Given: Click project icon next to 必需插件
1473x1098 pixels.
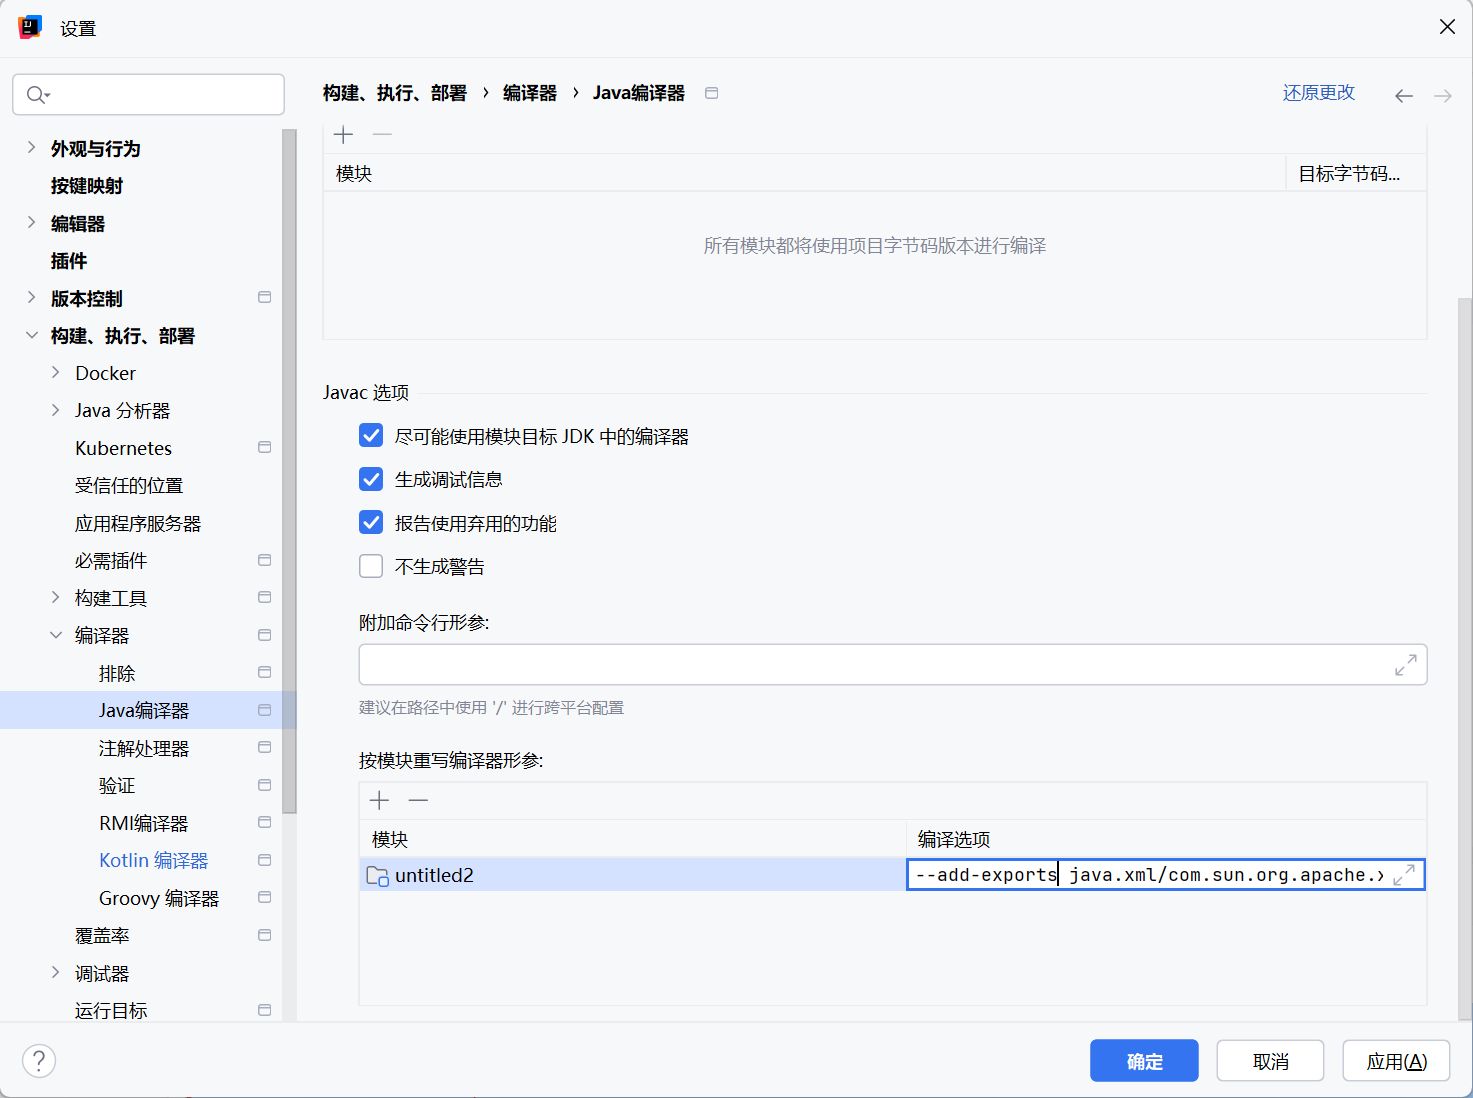Looking at the screenshot, I should (x=265, y=560).
